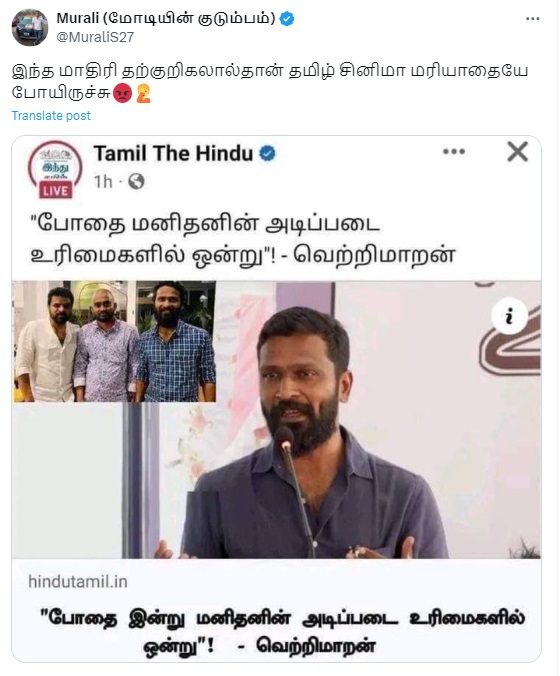The image size is (560, 676).
Task: Close the embedded post with the X
Action: point(517,152)
